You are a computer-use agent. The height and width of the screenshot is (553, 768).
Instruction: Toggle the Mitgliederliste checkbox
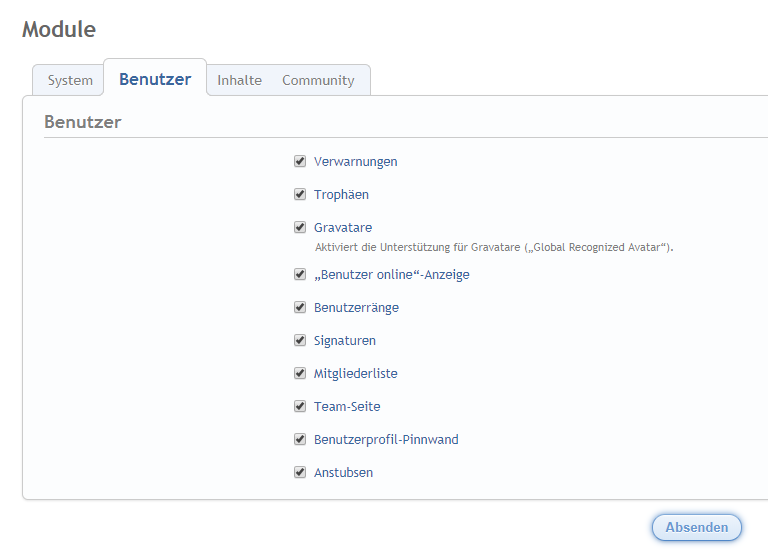coord(300,373)
